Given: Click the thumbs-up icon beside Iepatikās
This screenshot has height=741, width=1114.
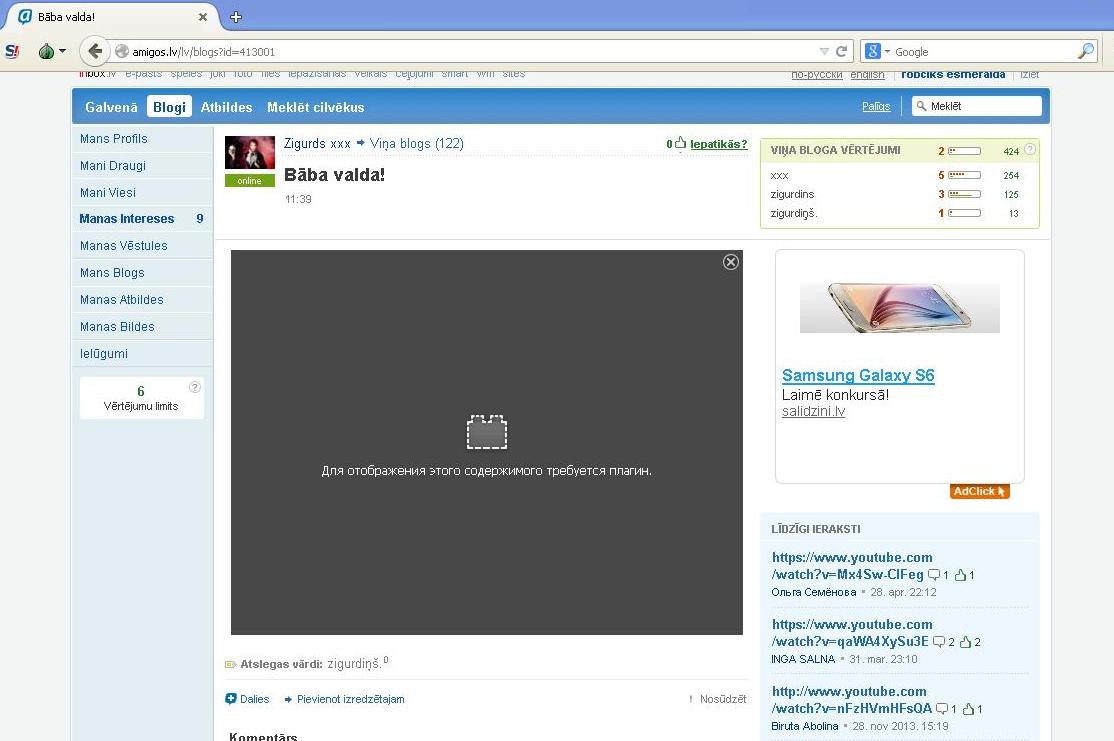Looking at the screenshot, I should click(680, 144).
